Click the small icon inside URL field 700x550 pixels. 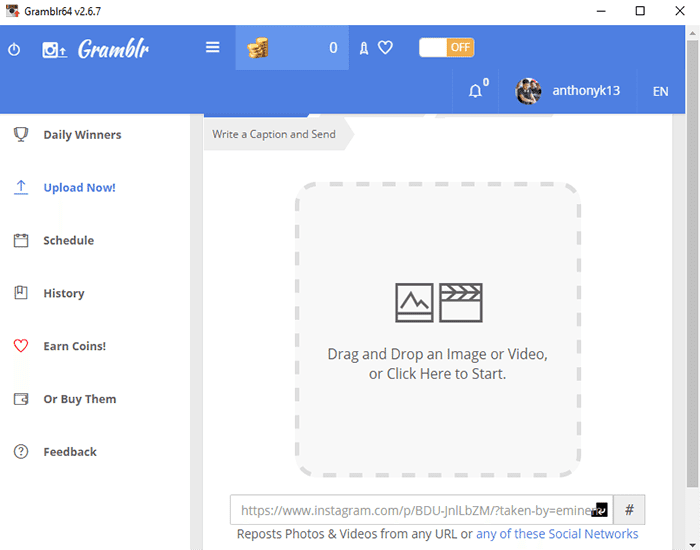(x=599, y=510)
